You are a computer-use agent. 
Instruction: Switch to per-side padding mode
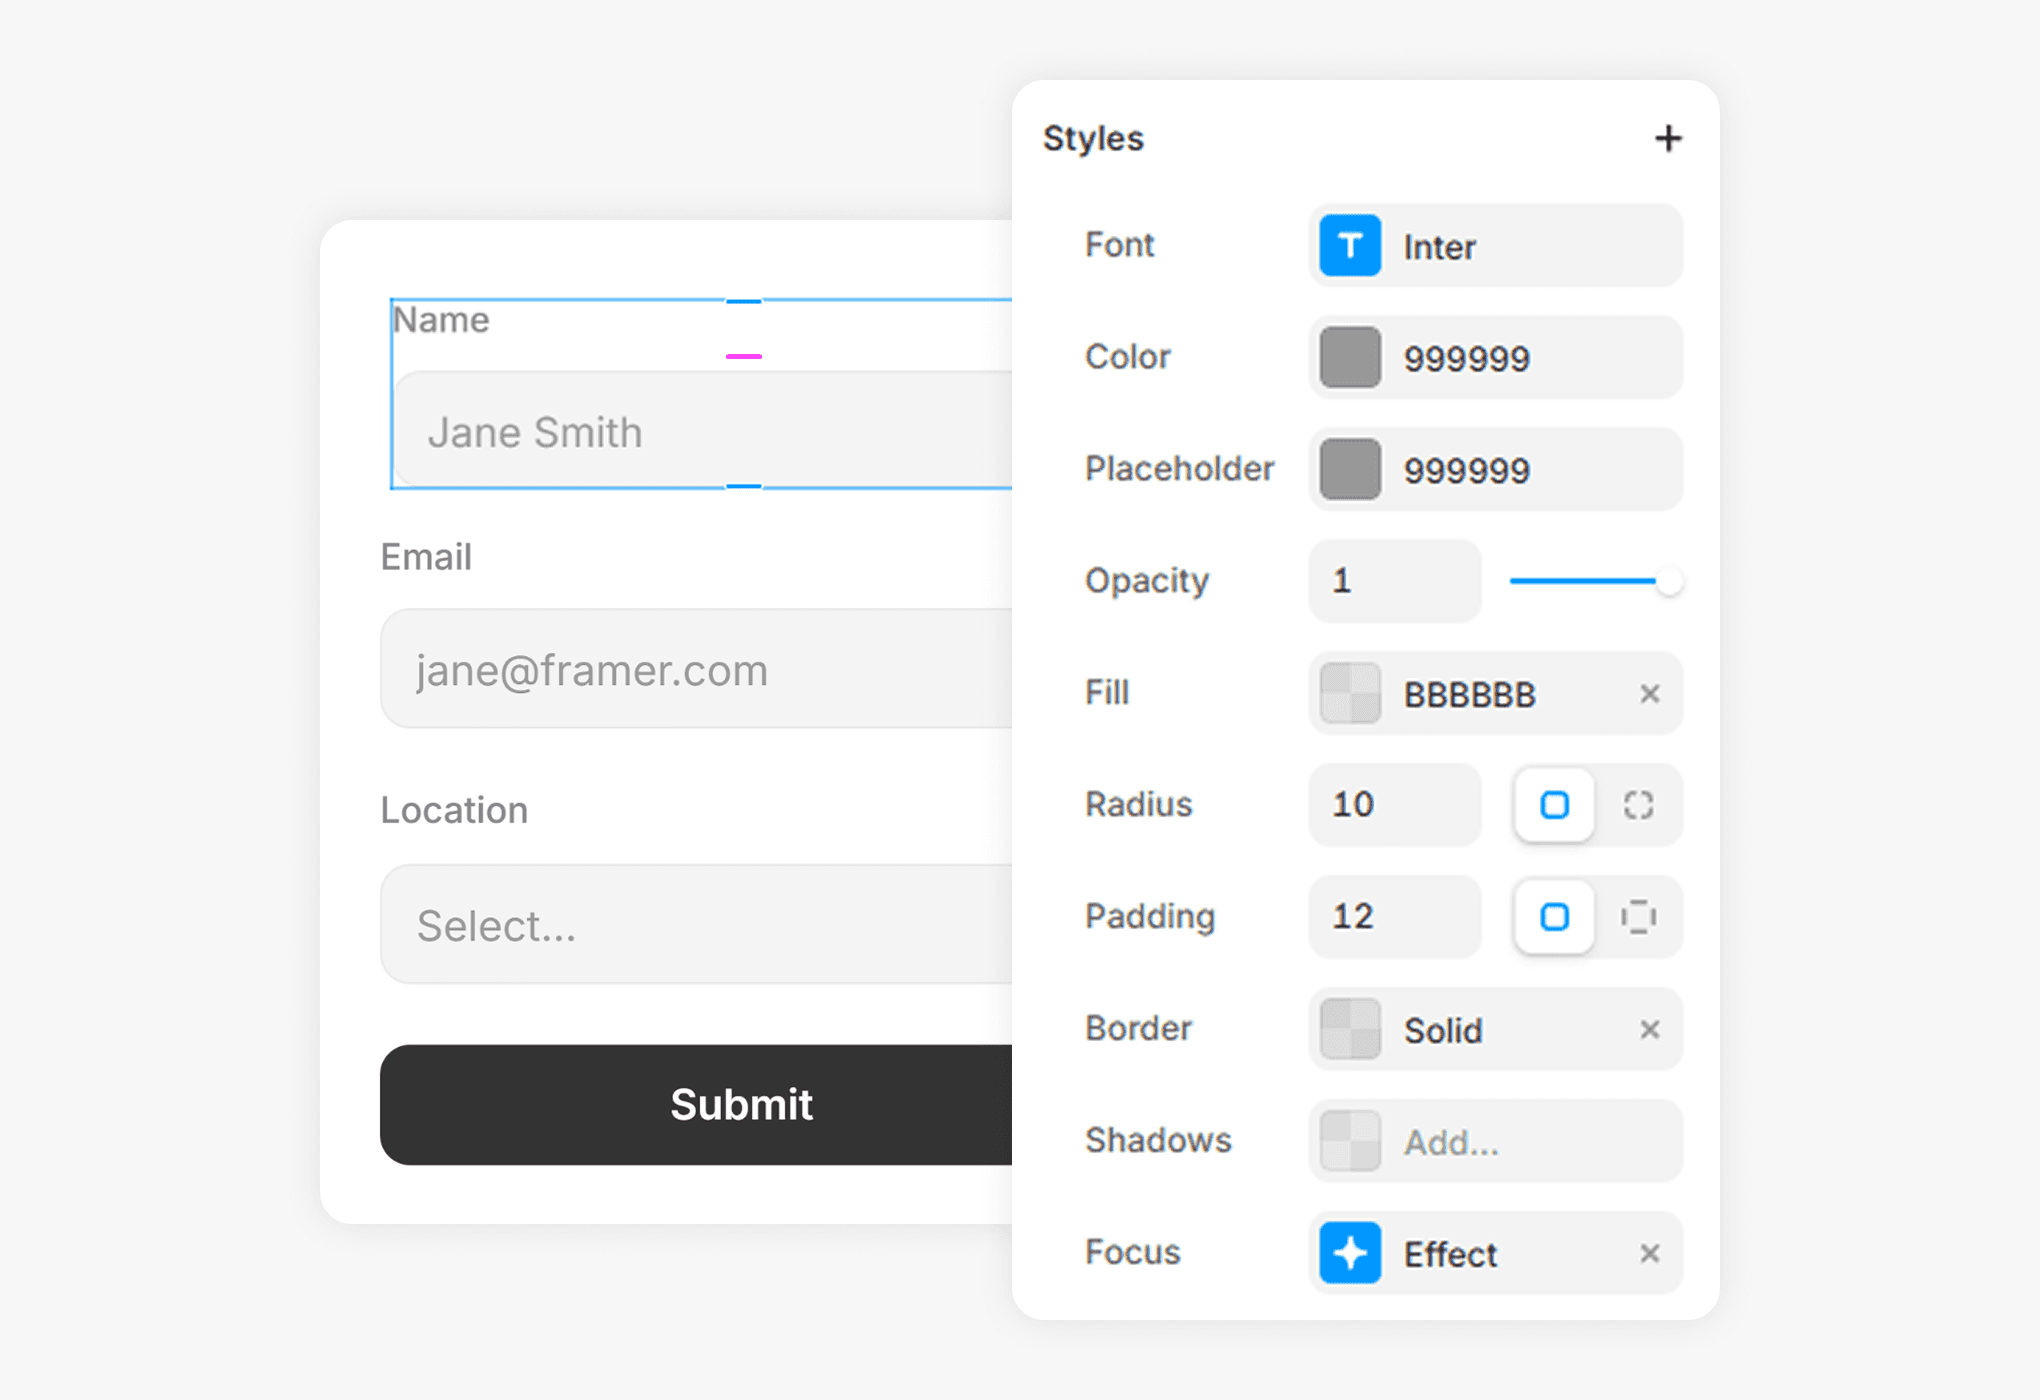(x=1638, y=917)
